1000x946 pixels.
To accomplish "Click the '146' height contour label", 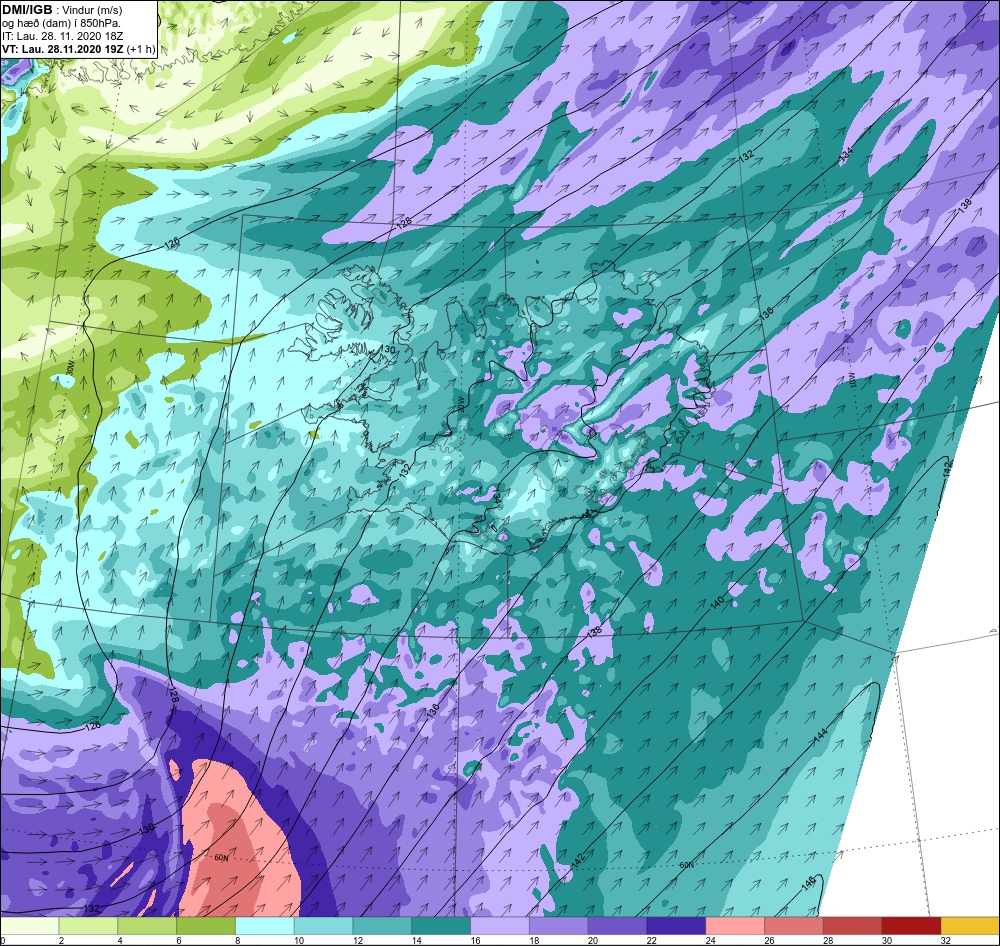I will pos(809,884).
